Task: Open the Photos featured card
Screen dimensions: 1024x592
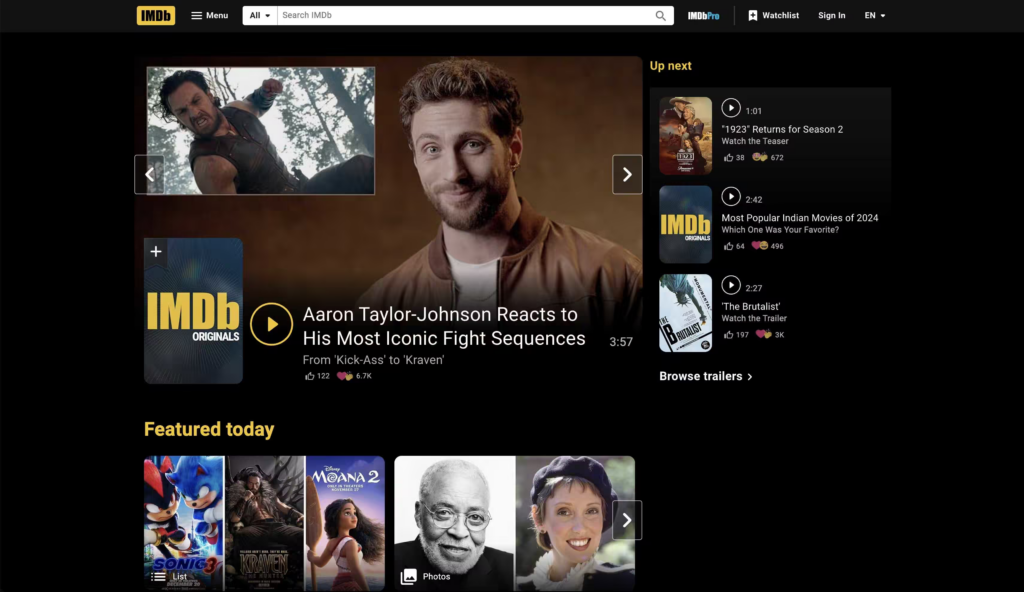Action: (514, 523)
